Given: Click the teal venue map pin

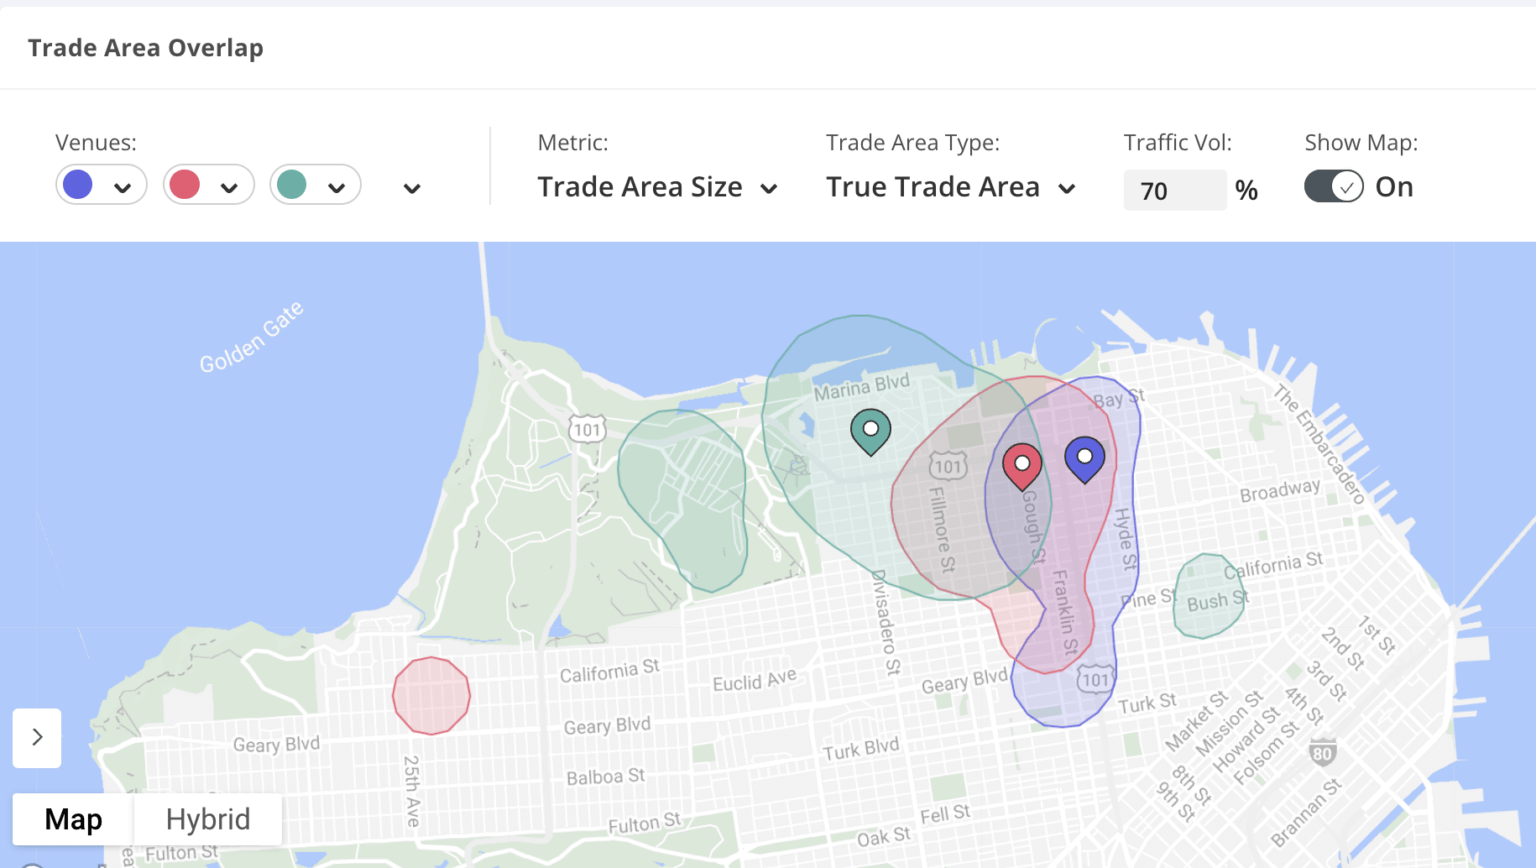Looking at the screenshot, I should (x=870, y=428).
